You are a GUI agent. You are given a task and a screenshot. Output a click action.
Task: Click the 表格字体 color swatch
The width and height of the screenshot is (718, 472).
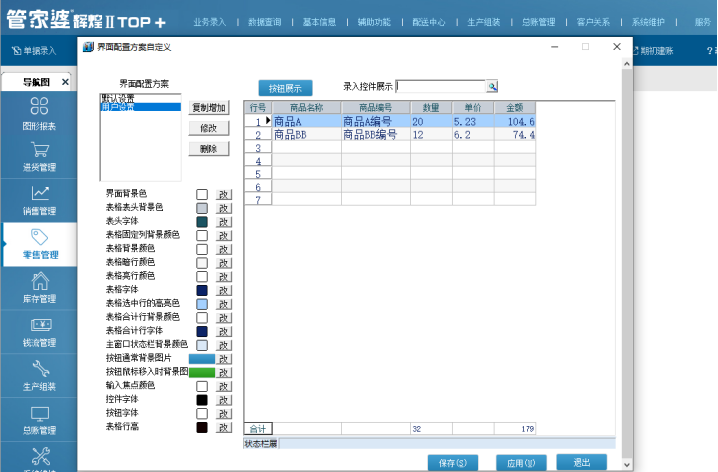tap(202, 291)
